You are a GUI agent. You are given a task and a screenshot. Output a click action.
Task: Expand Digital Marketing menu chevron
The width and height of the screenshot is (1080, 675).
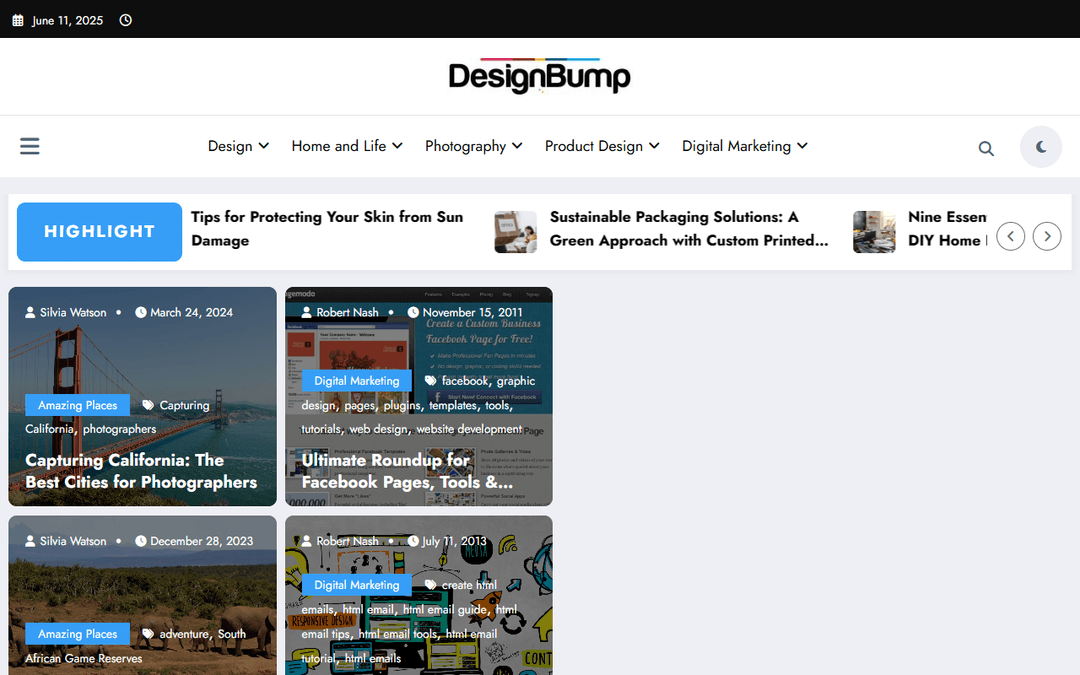[802, 146]
